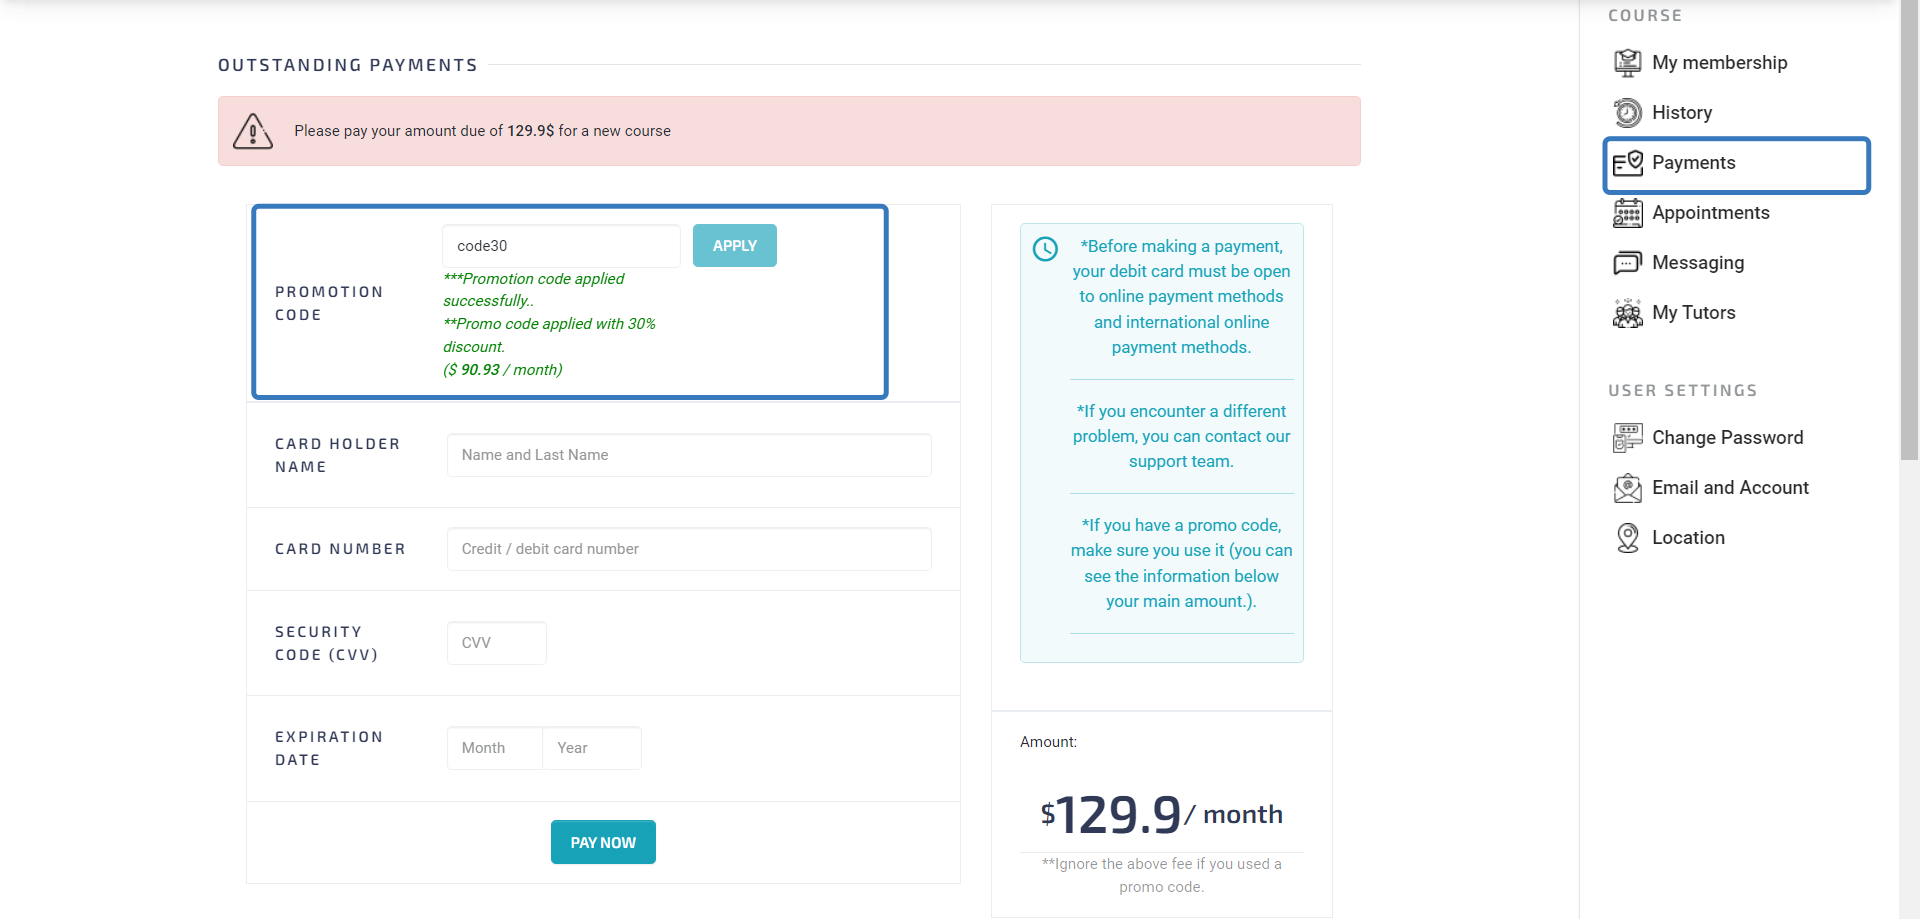Image resolution: width=1920 pixels, height=919 pixels.
Task: Go to History section
Action: coord(1682,113)
